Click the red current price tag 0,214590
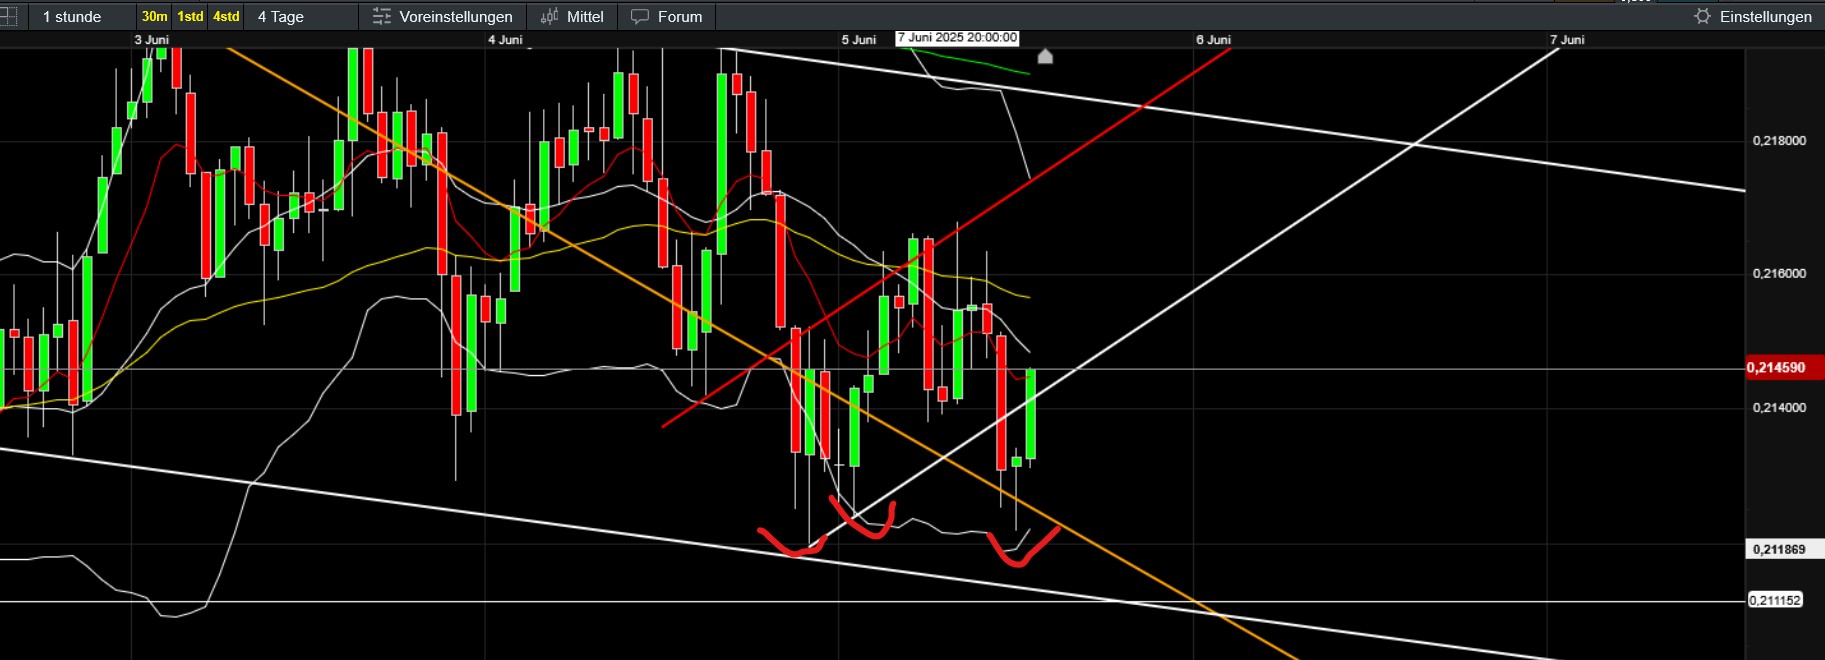The image size is (1825, 660). [1784, 368]
